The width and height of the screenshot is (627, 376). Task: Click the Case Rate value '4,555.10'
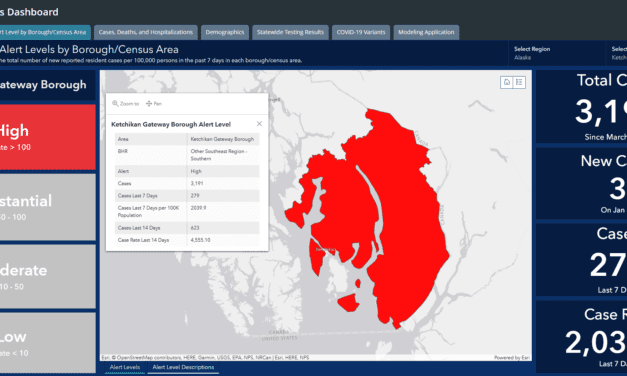(x=200, y=240)
